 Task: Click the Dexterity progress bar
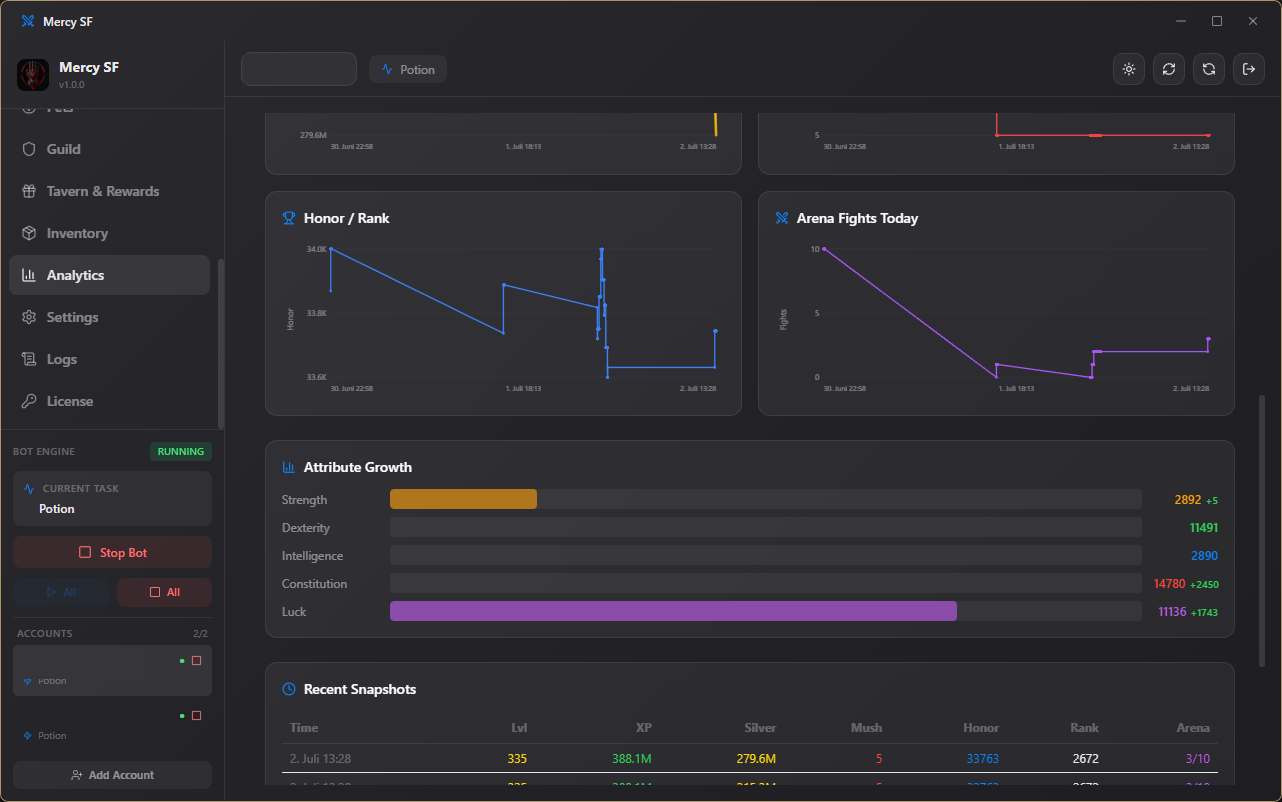tap(766, 527)
